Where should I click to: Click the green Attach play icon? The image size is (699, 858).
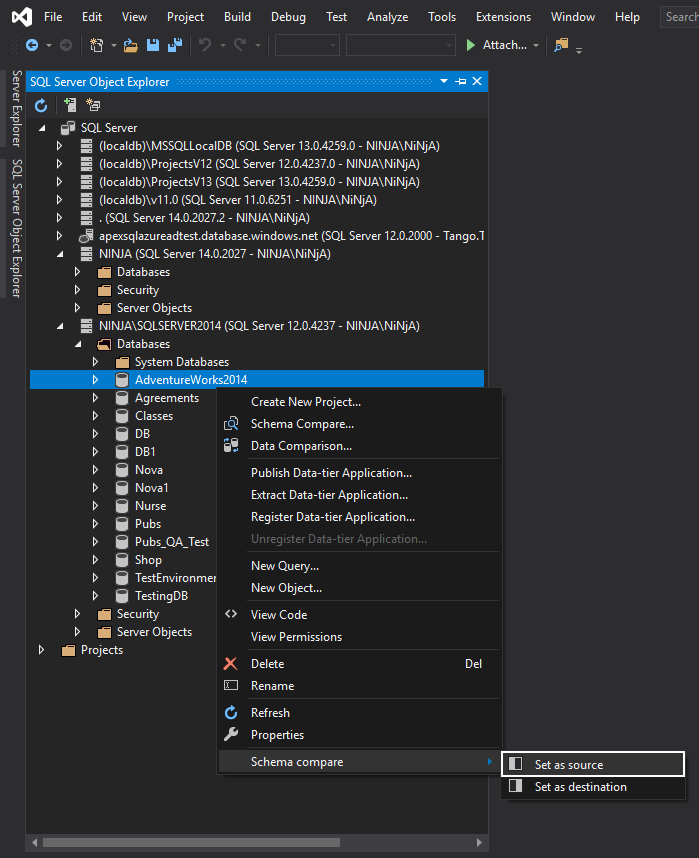470,45
